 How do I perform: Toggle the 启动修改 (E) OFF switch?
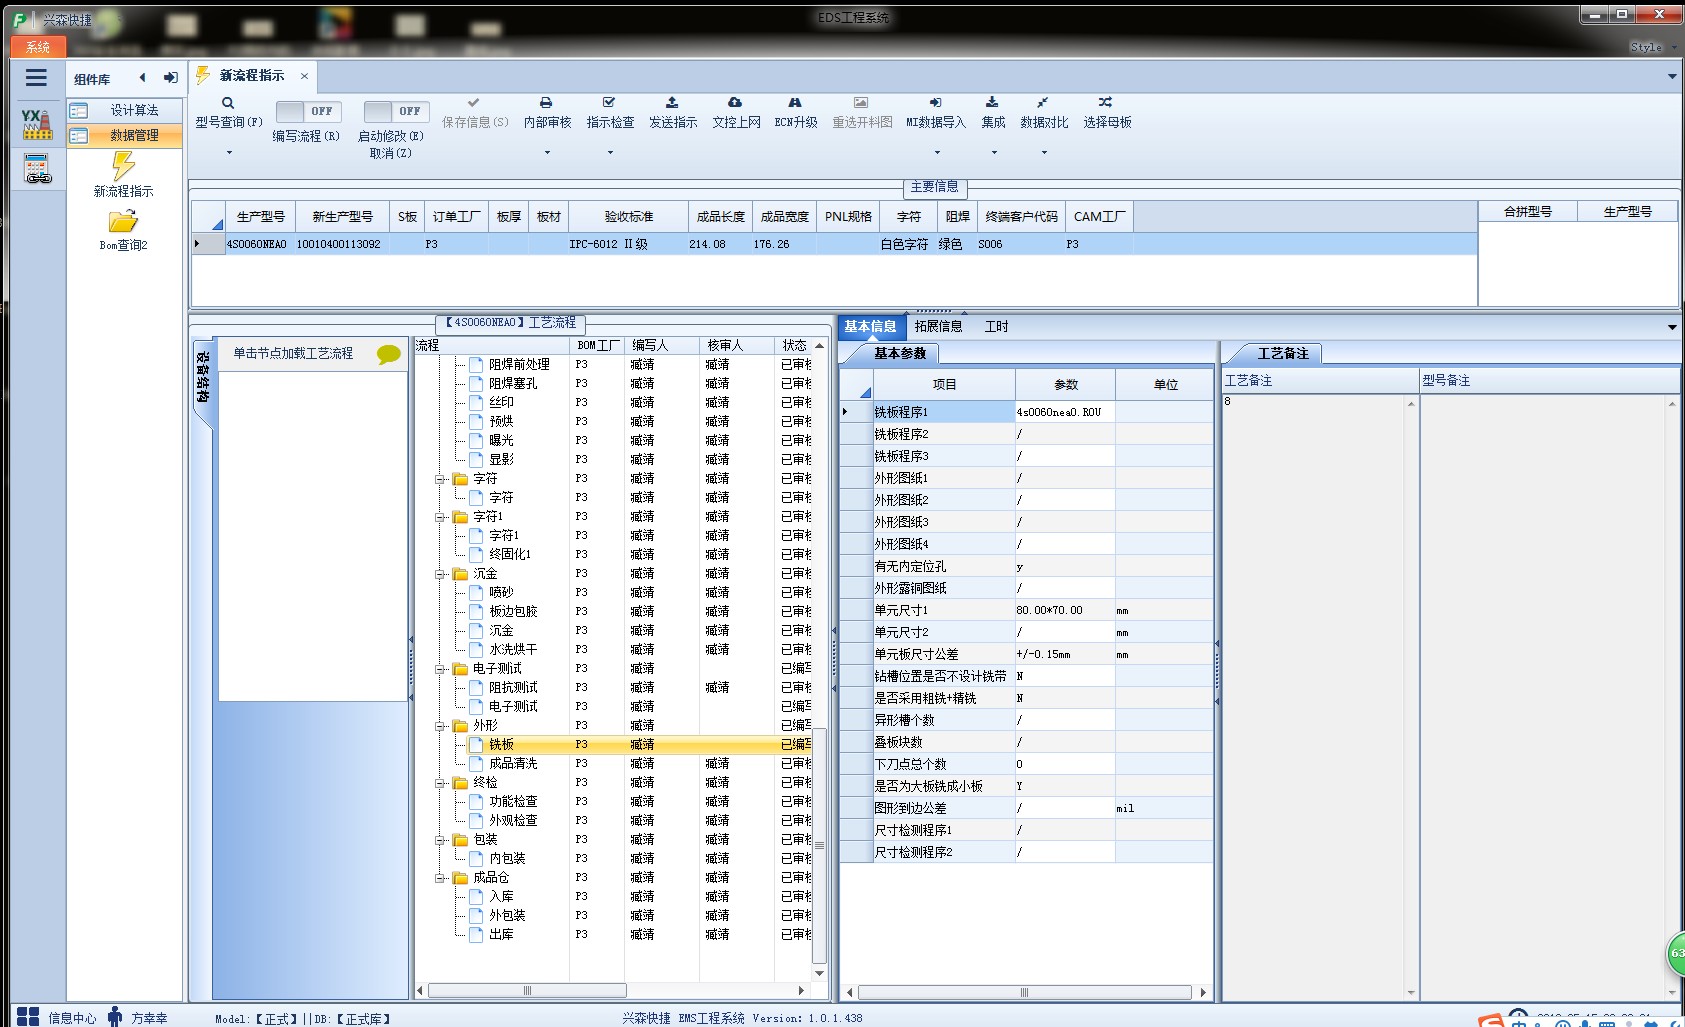point(396,111)
